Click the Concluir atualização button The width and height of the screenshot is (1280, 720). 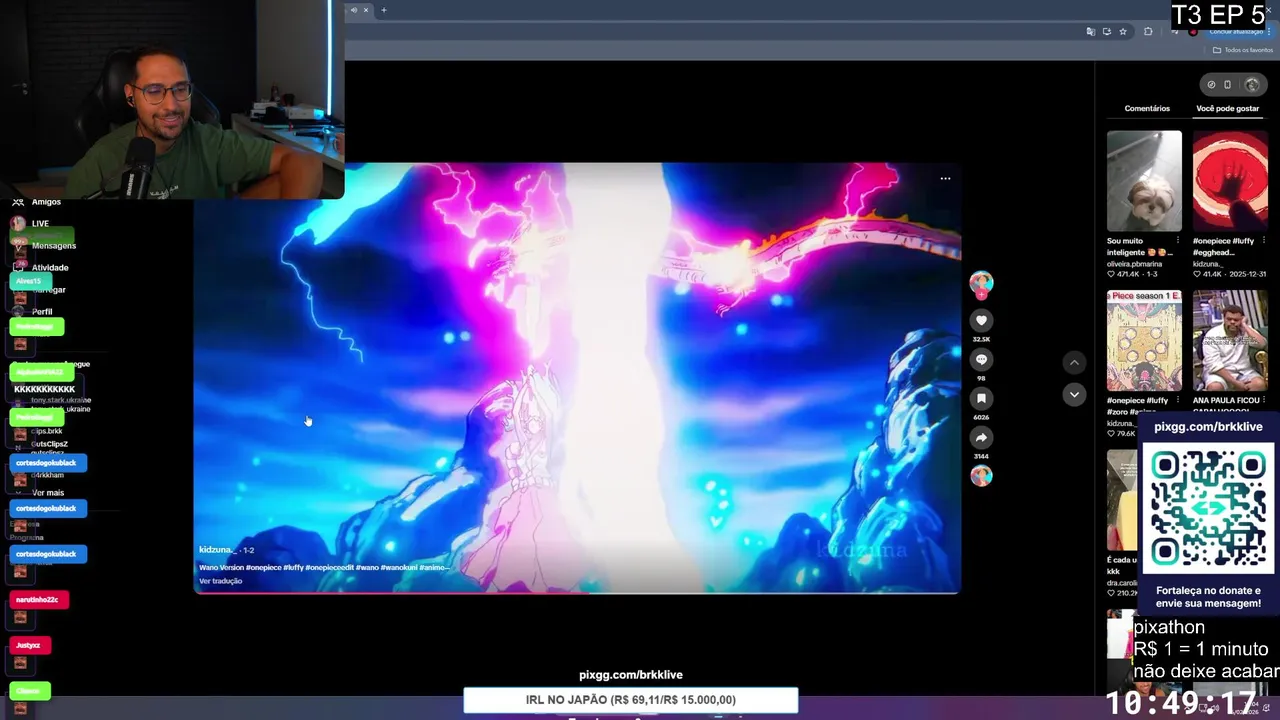(x=1236, y=32)
